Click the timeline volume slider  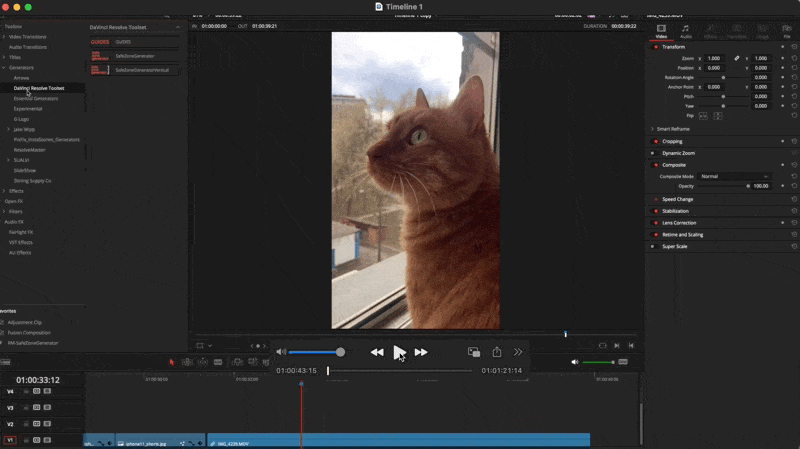click(x=598, y=362)
